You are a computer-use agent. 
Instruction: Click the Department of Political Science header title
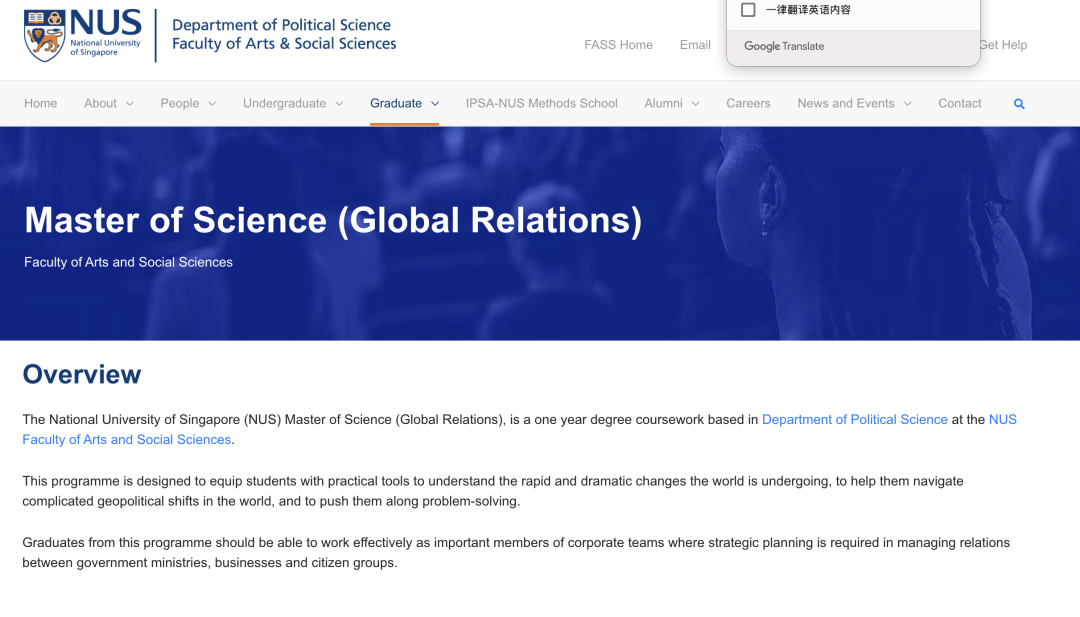click(281, 25)
